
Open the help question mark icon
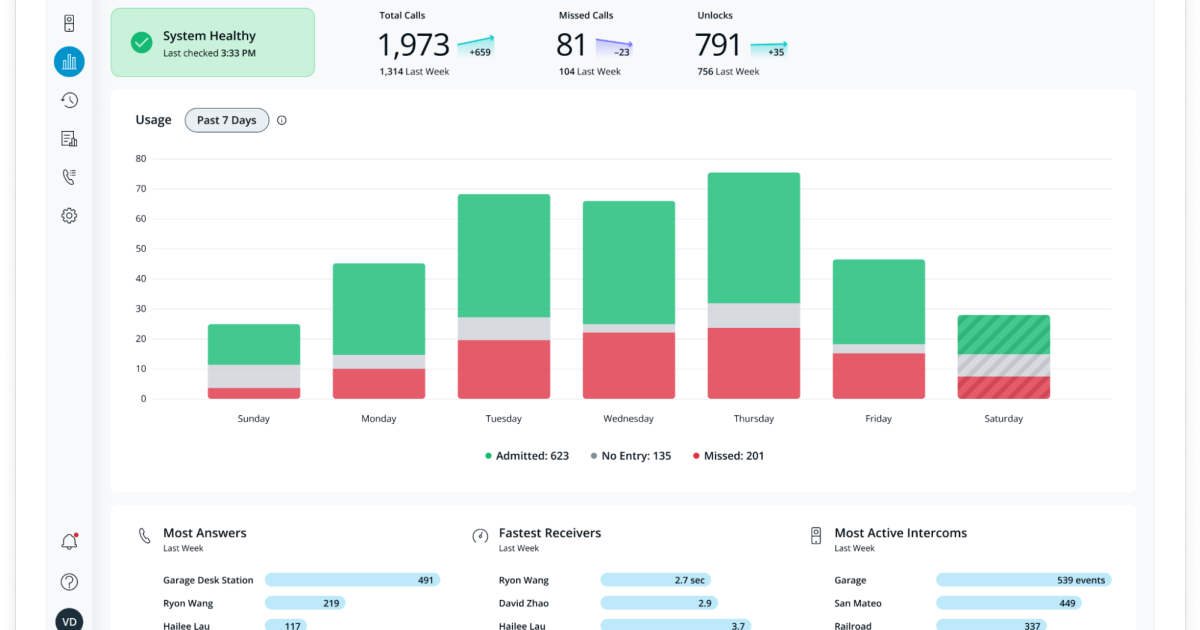point(69,582)
